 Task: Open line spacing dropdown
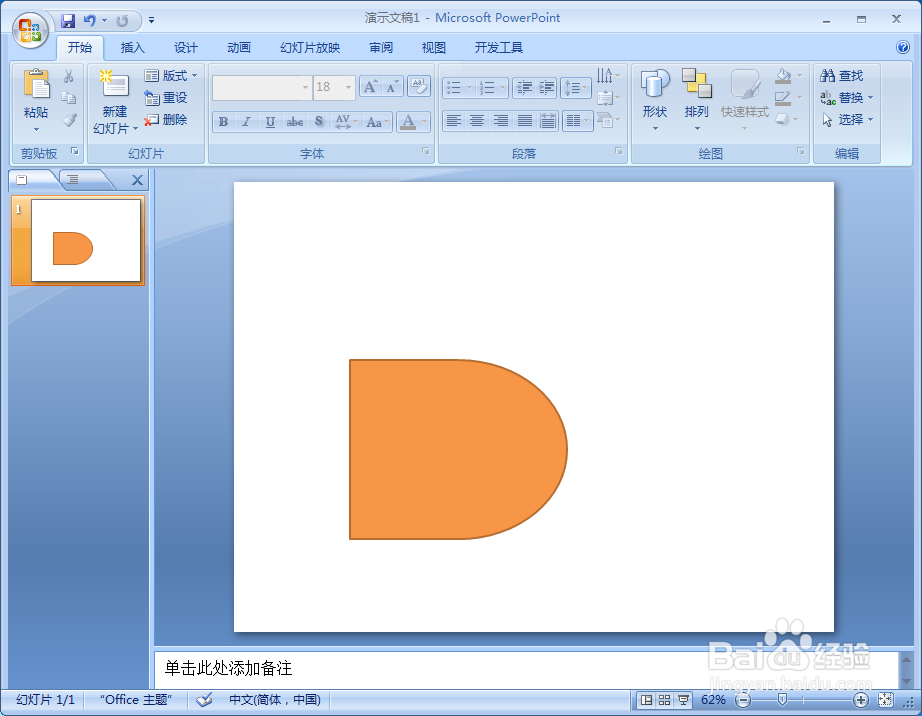pos(576,88)
